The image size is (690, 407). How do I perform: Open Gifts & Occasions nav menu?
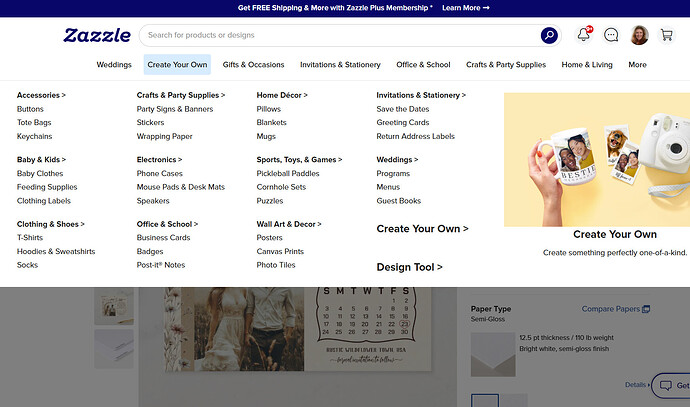tap(253, 65)
